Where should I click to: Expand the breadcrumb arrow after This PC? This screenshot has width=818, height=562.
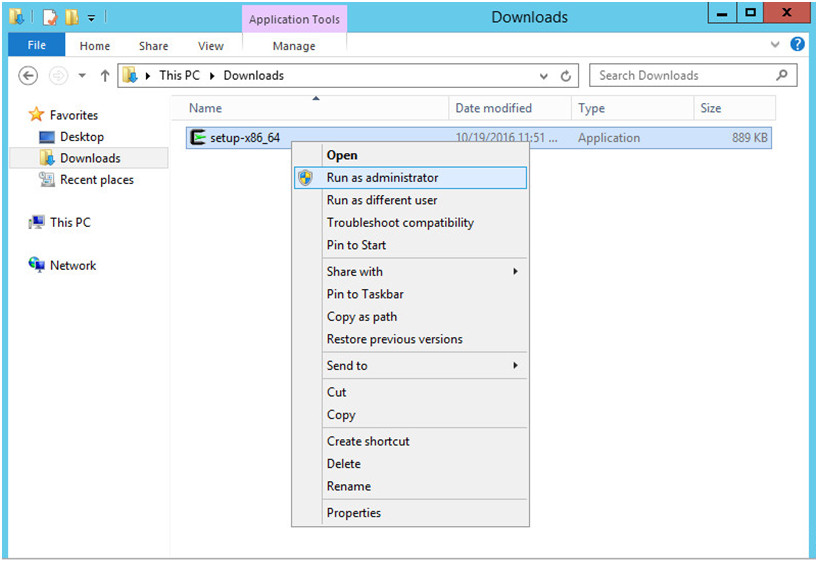click(x=212, y=76)
